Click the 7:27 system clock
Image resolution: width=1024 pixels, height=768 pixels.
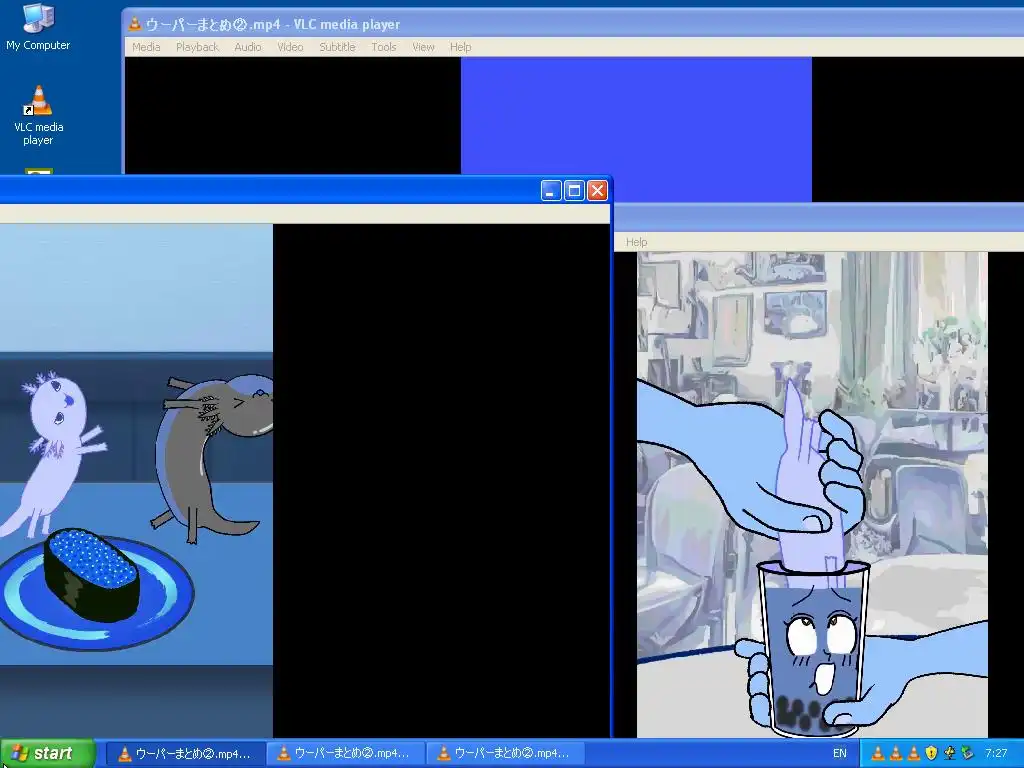(996, 754)
